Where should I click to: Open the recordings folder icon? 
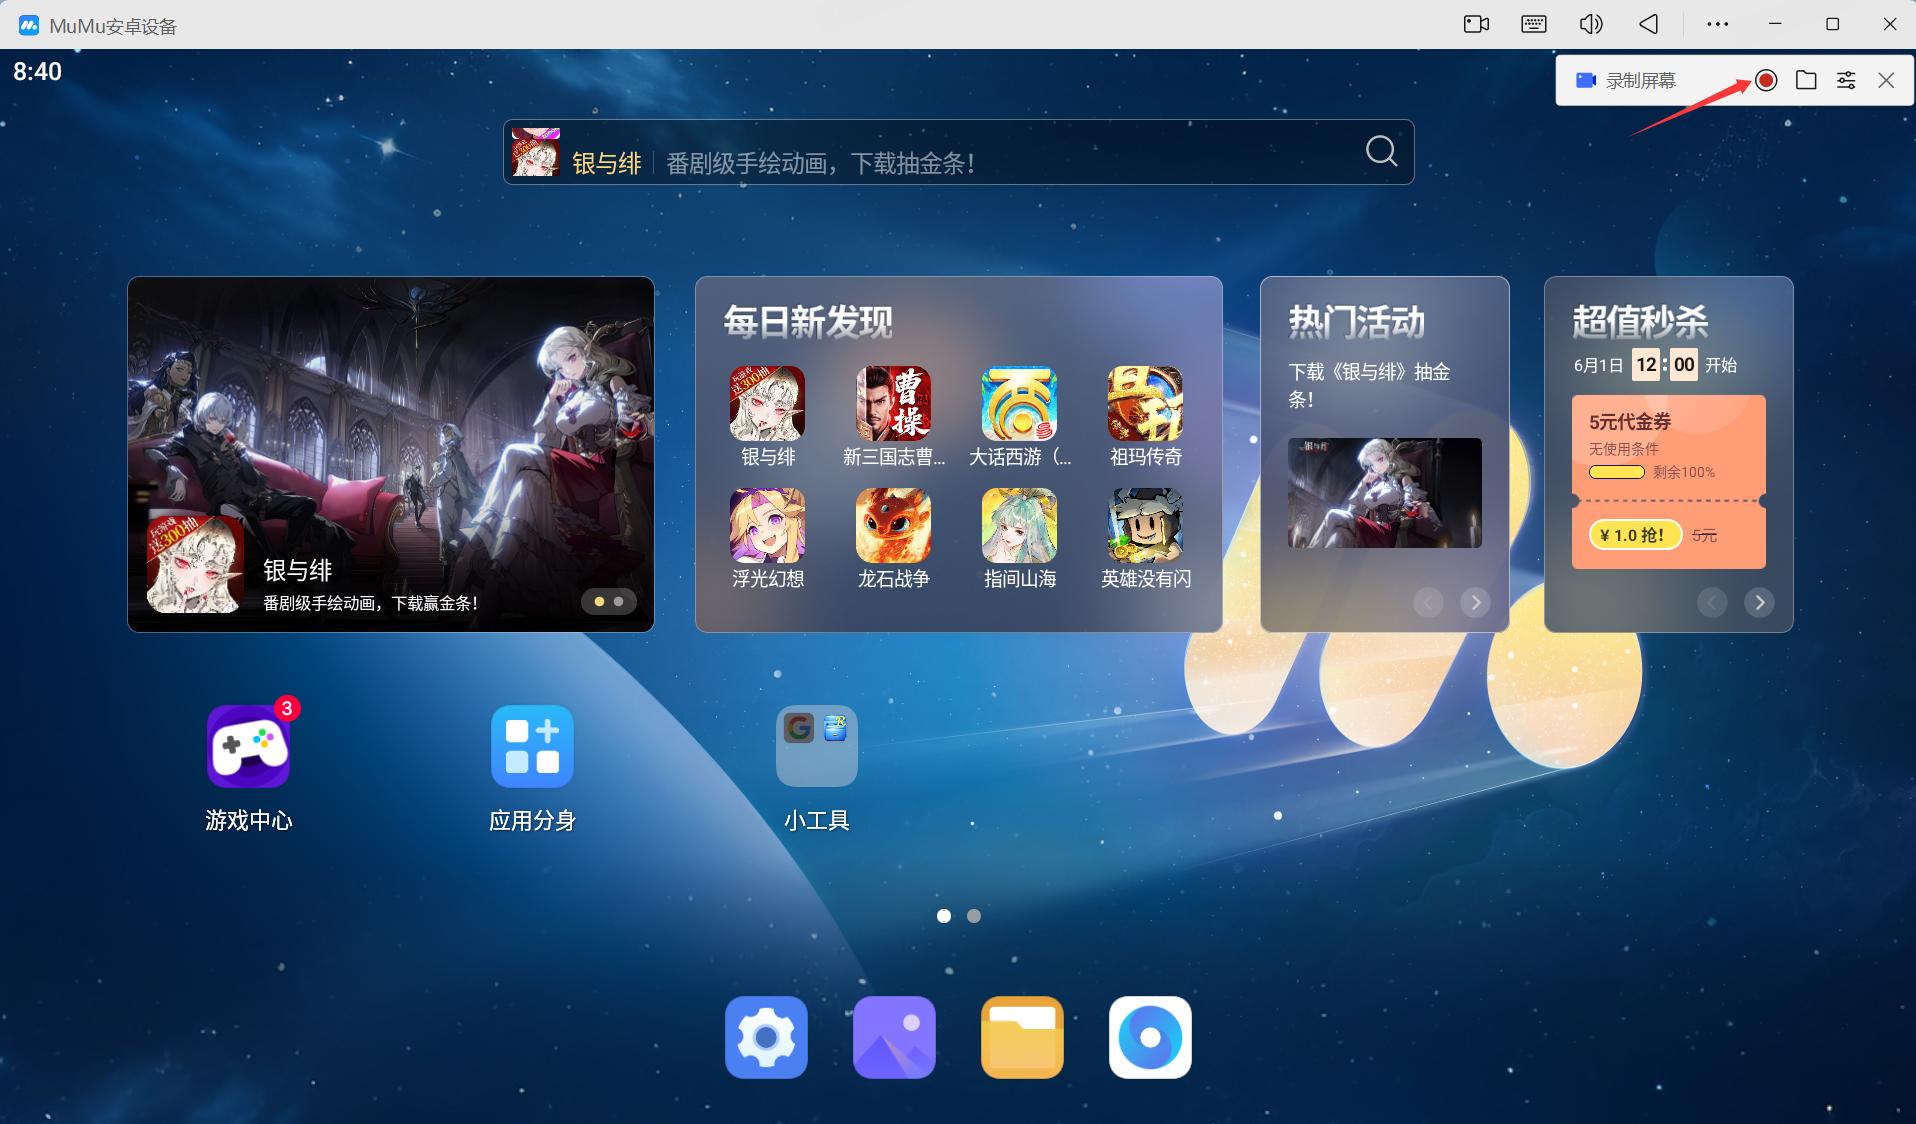coord(1806,81)
